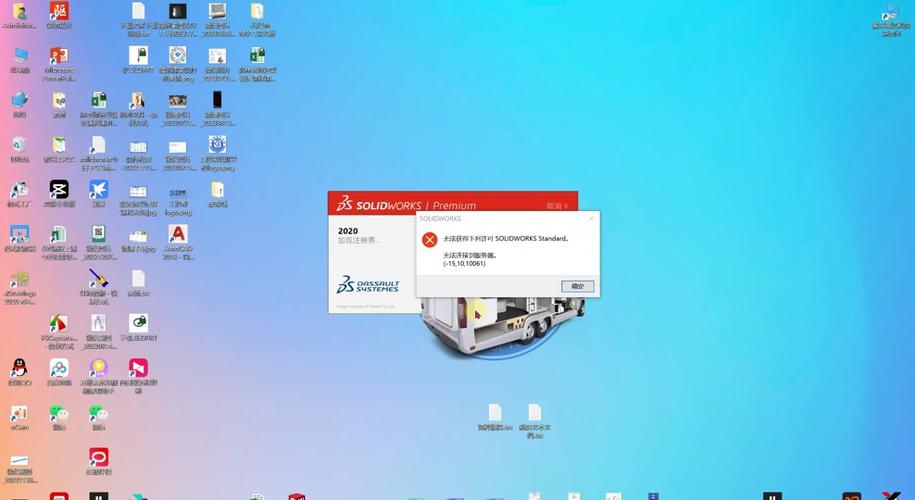Click the 2020 version text on splash

(x=348, y=231)
